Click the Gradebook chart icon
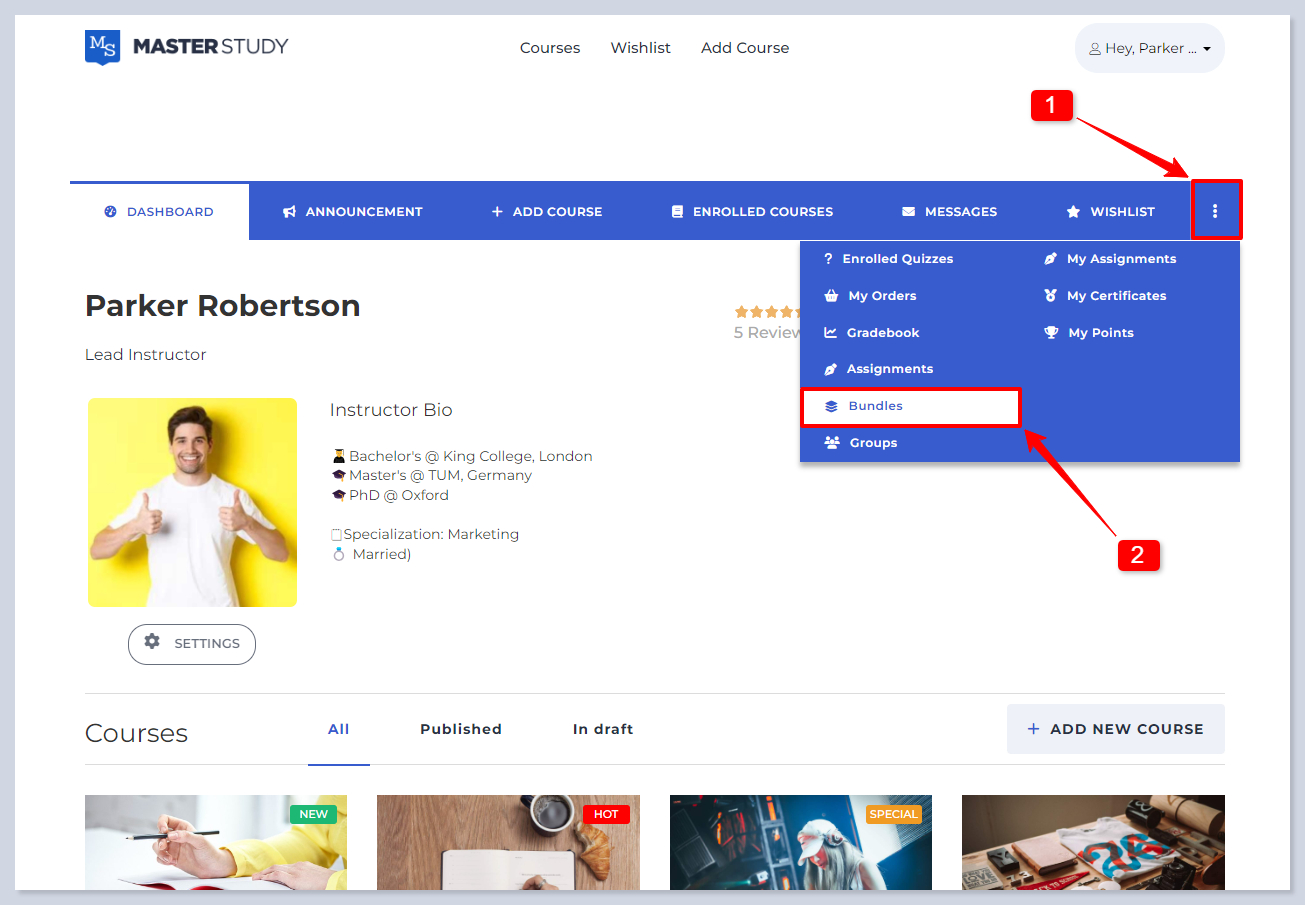Viewport: 1305px width, 905px height. (830, 333)
